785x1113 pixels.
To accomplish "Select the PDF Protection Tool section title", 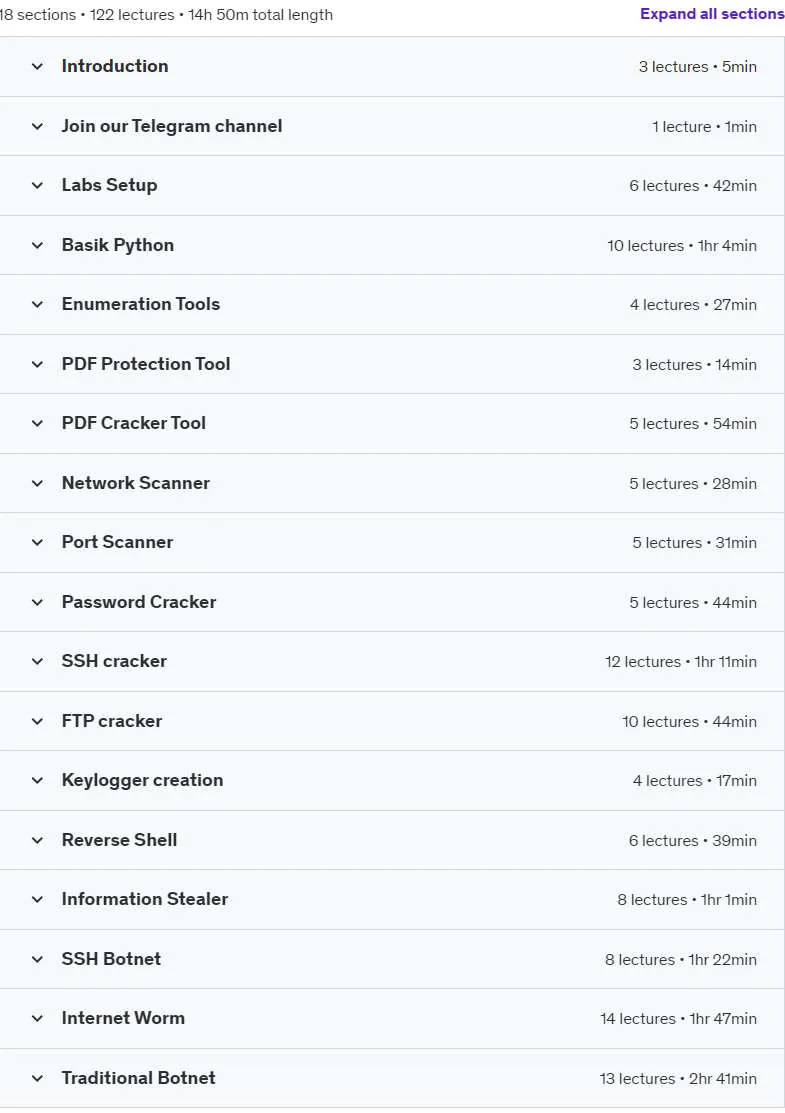I will point(146,364).
